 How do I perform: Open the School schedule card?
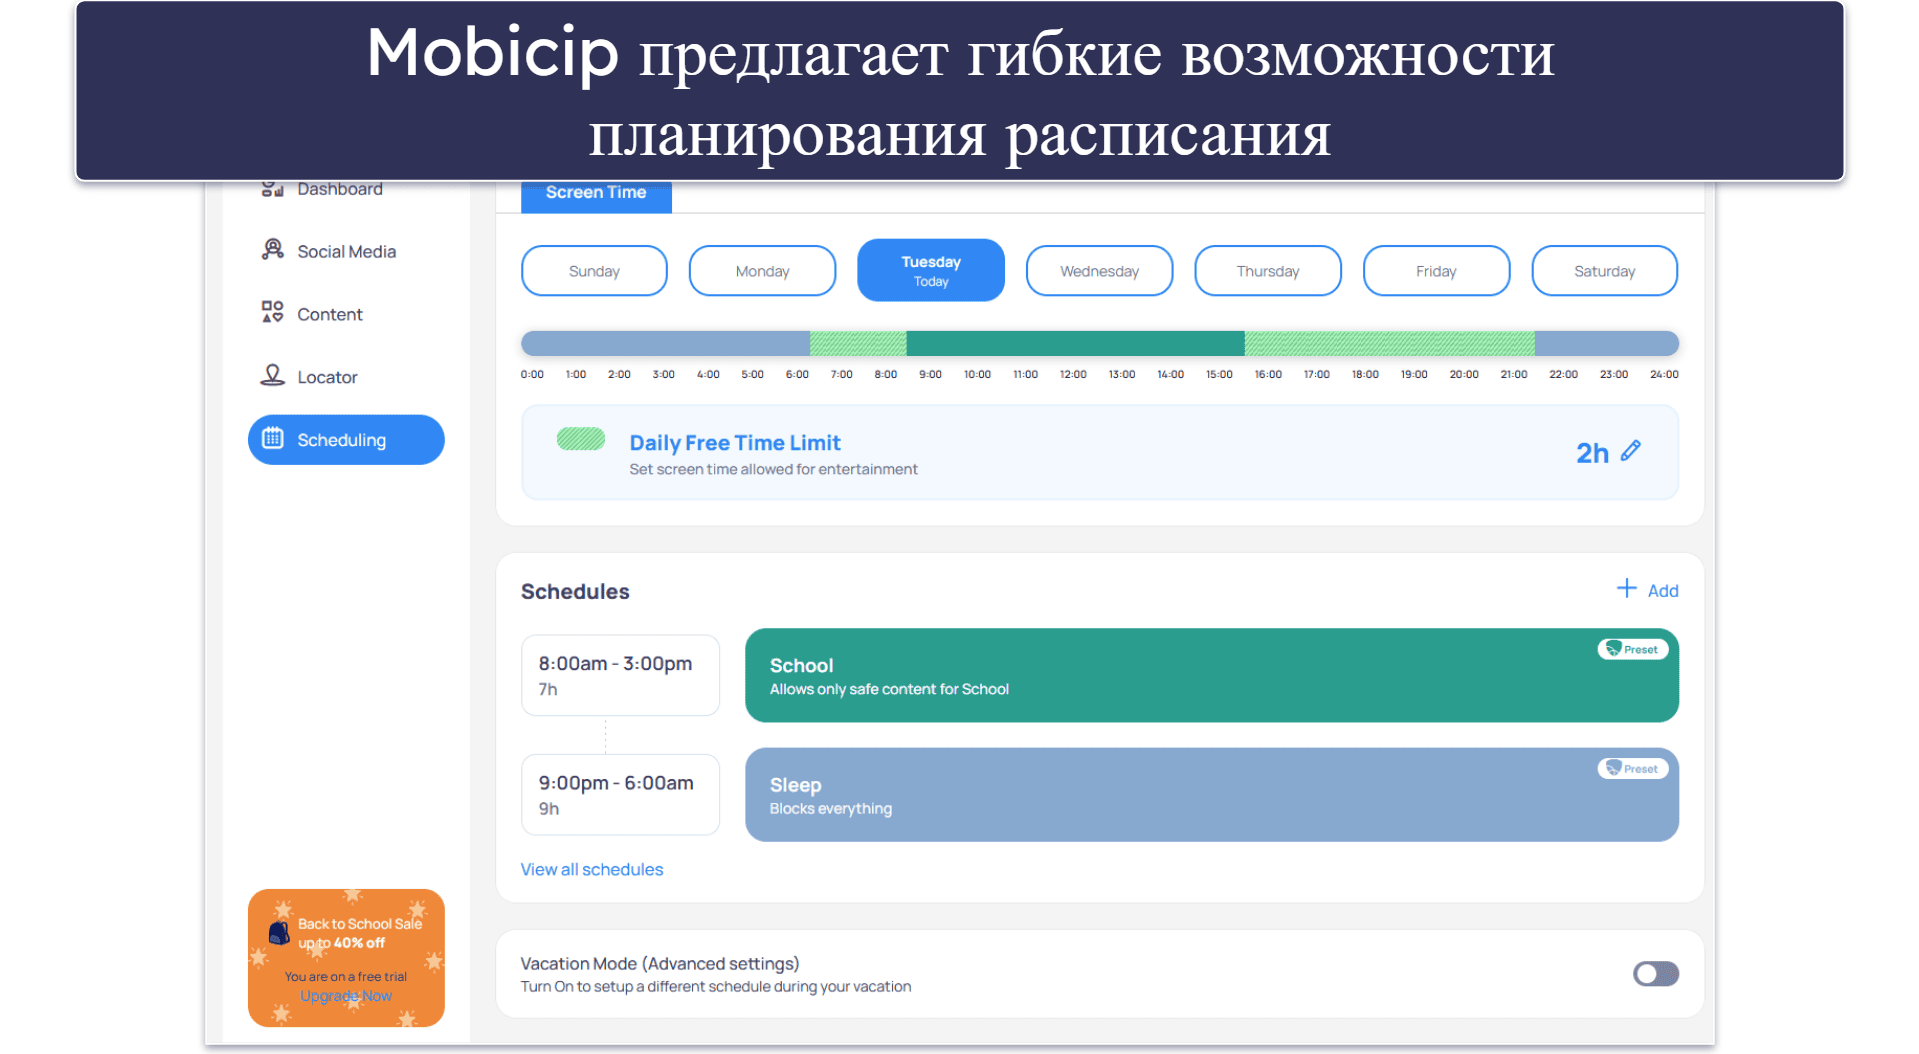coord(1211,675)
